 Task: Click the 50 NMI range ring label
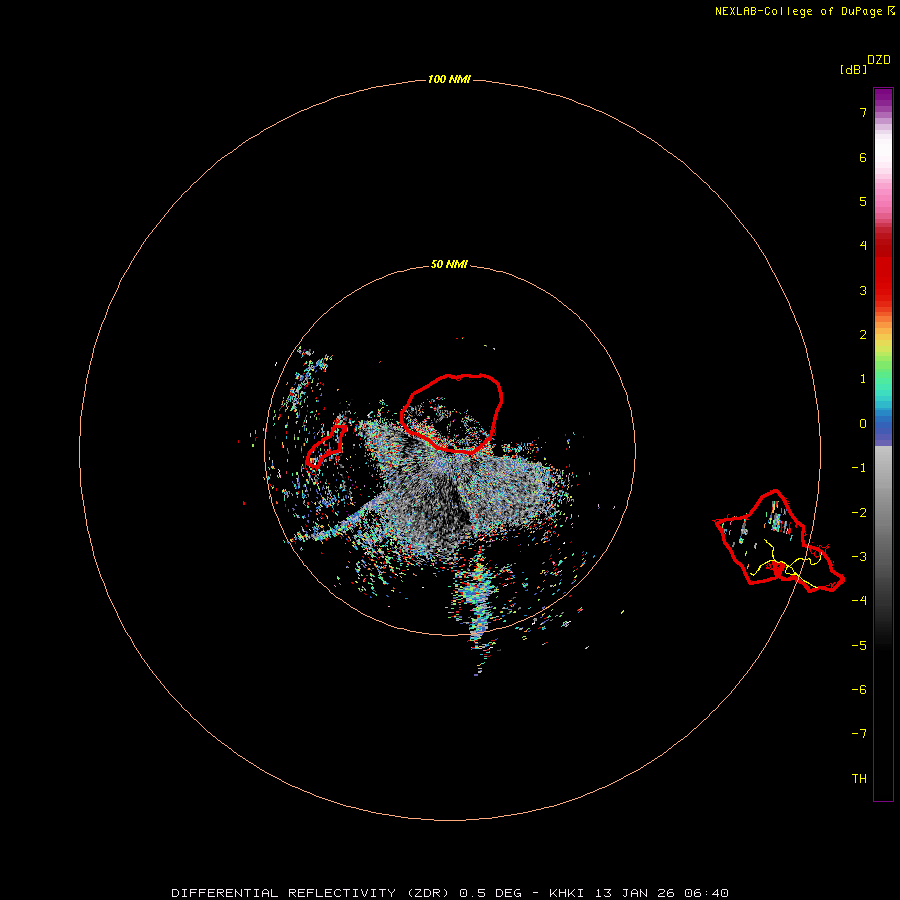449,264
